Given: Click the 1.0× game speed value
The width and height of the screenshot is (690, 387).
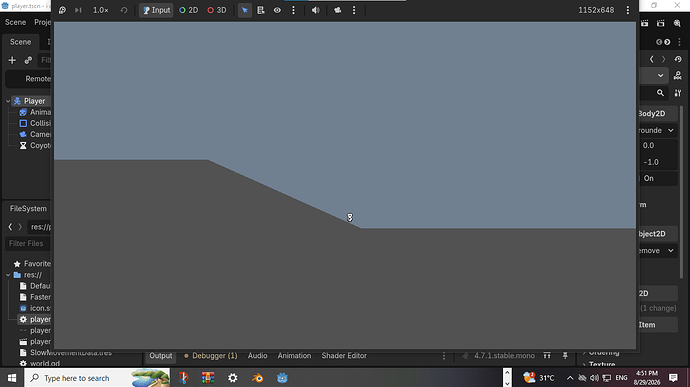Looking at the screenshot, I should point(100,10).
